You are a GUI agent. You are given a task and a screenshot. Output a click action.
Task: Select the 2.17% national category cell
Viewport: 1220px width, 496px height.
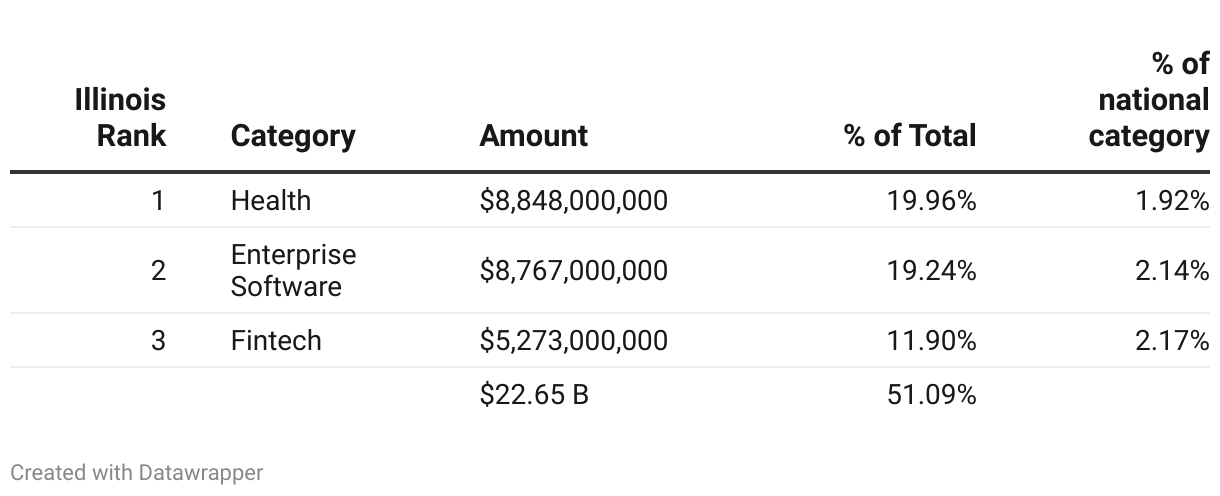1172,340
